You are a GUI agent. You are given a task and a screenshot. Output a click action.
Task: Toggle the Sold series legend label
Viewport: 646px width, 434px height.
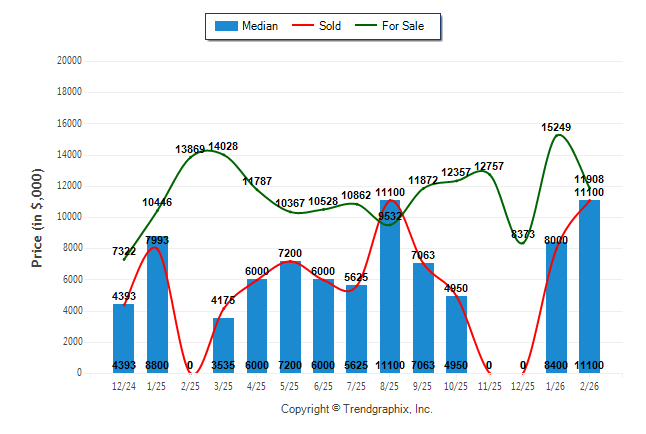coord(329,26)
